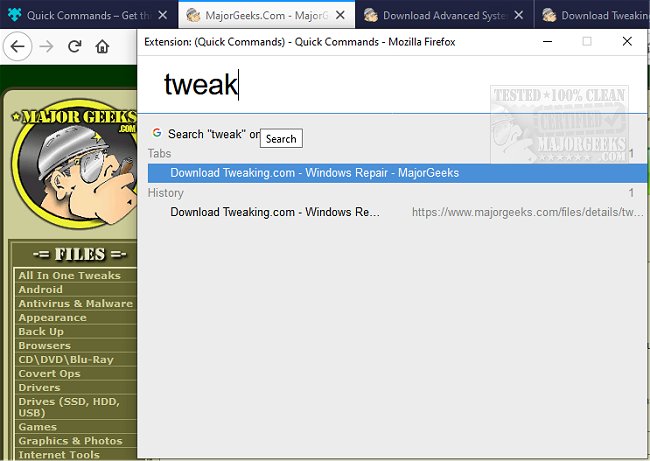Close the Download Advanced System tab

pyautogui.click(x=519, y=15)
